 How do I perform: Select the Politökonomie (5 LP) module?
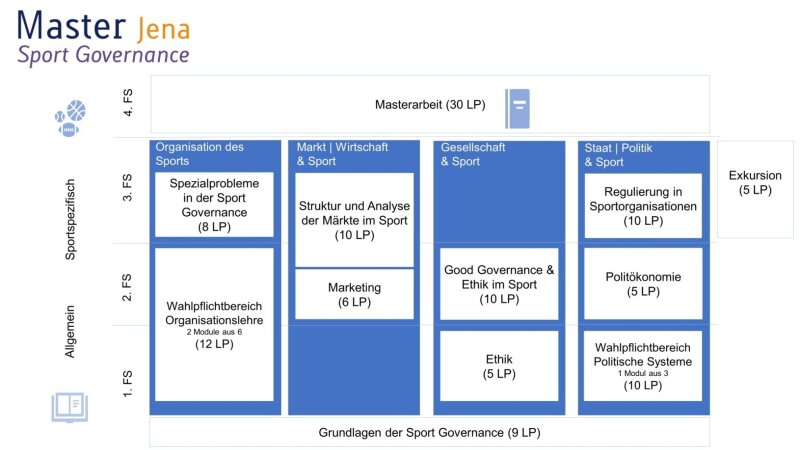pyautogui.click(x=643, y=284)
